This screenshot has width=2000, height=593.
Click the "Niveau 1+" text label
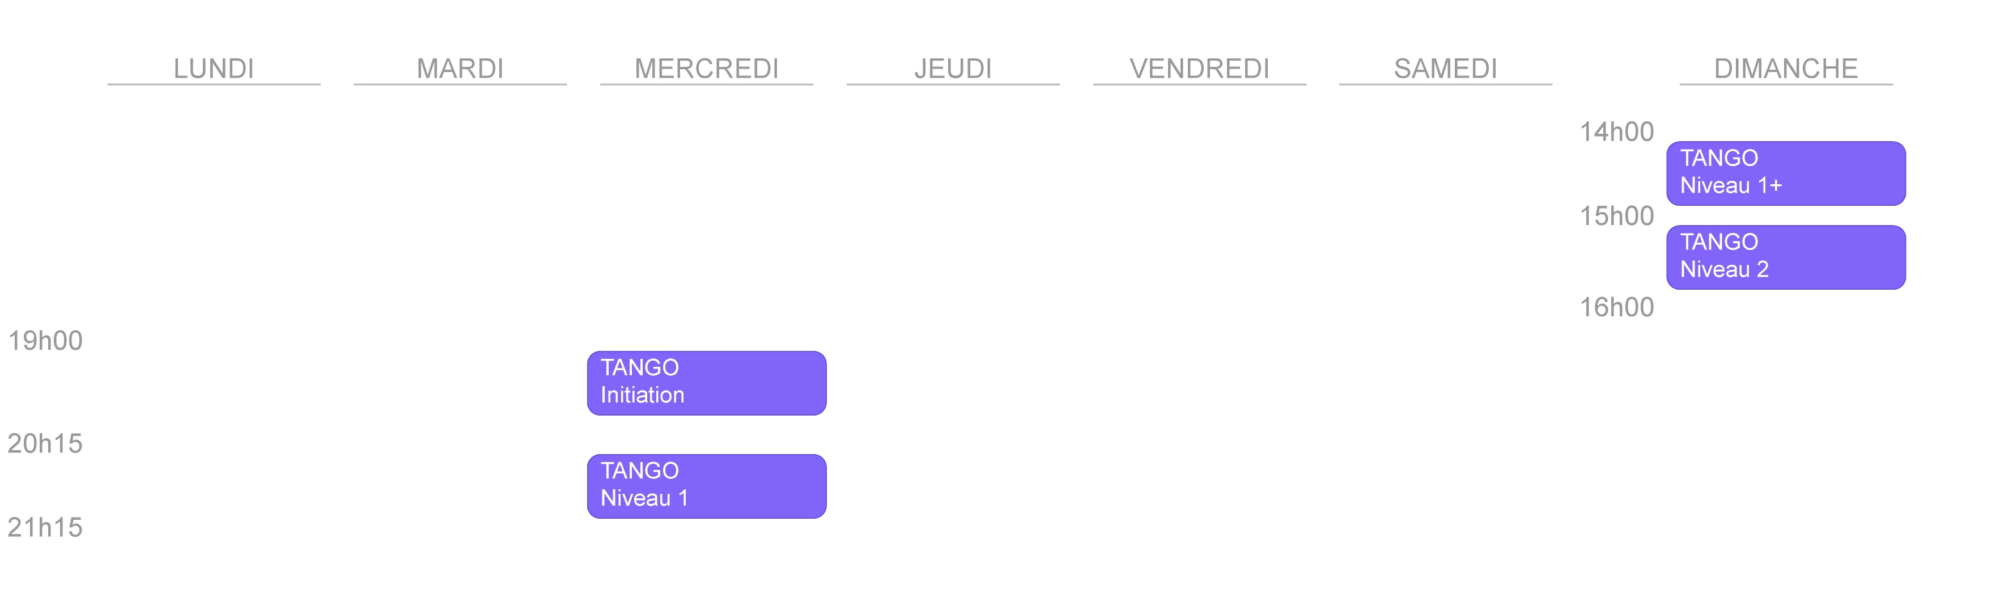click(x=1731, y=186)
